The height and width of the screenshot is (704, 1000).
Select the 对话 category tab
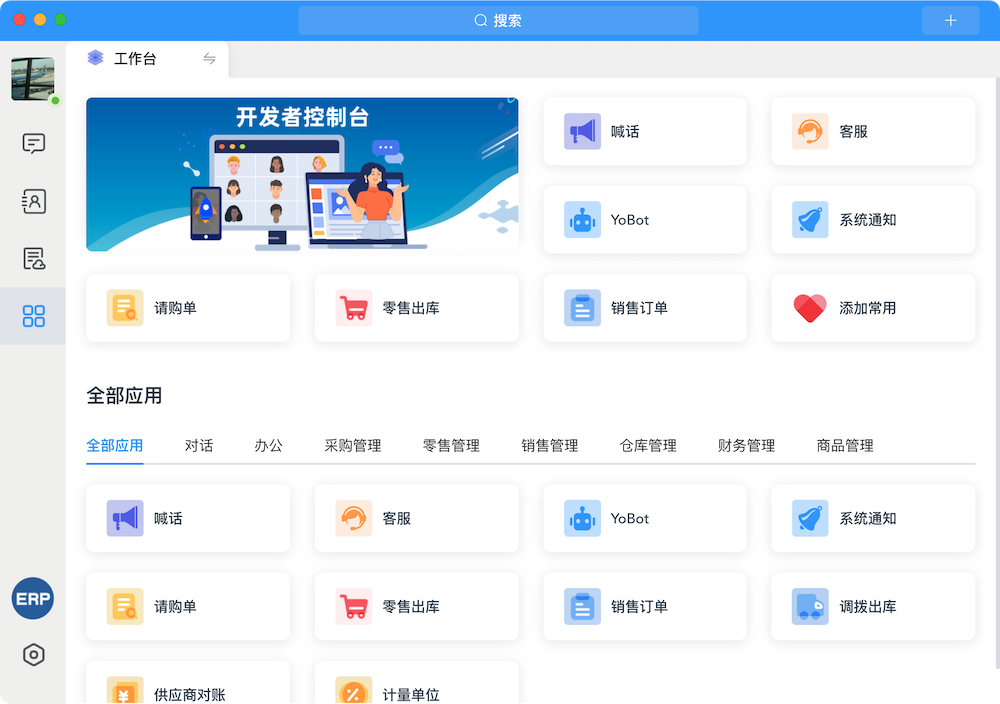click(199, 446)
